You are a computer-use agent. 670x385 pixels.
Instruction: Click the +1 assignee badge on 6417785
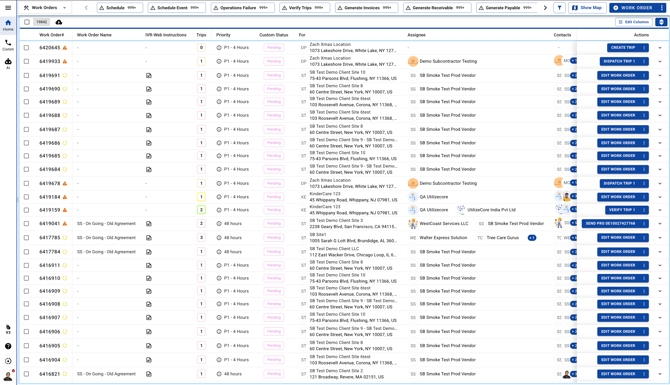[x=532, y=238]
